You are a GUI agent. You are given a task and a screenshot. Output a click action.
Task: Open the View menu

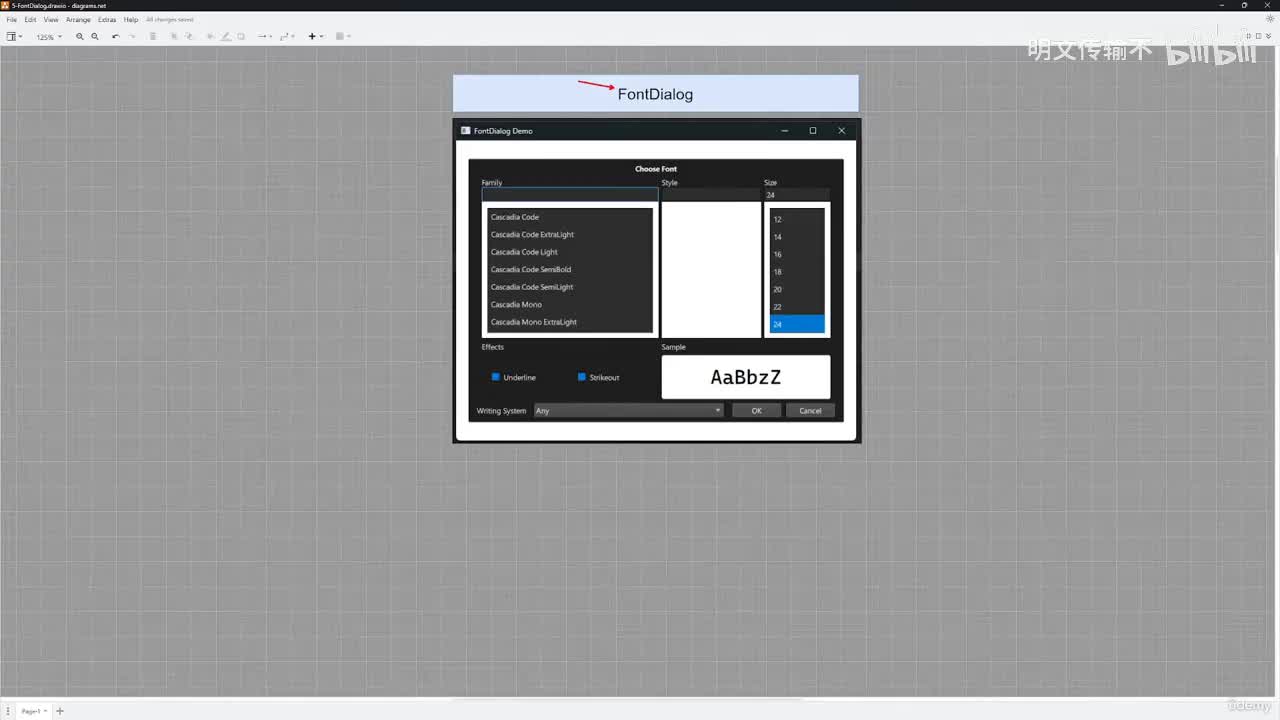coord(51,20)
